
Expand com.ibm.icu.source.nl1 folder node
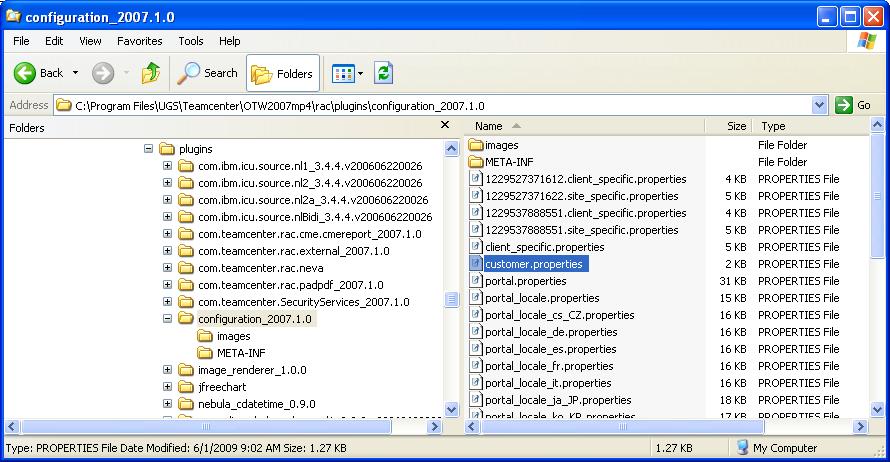[167, 166]
